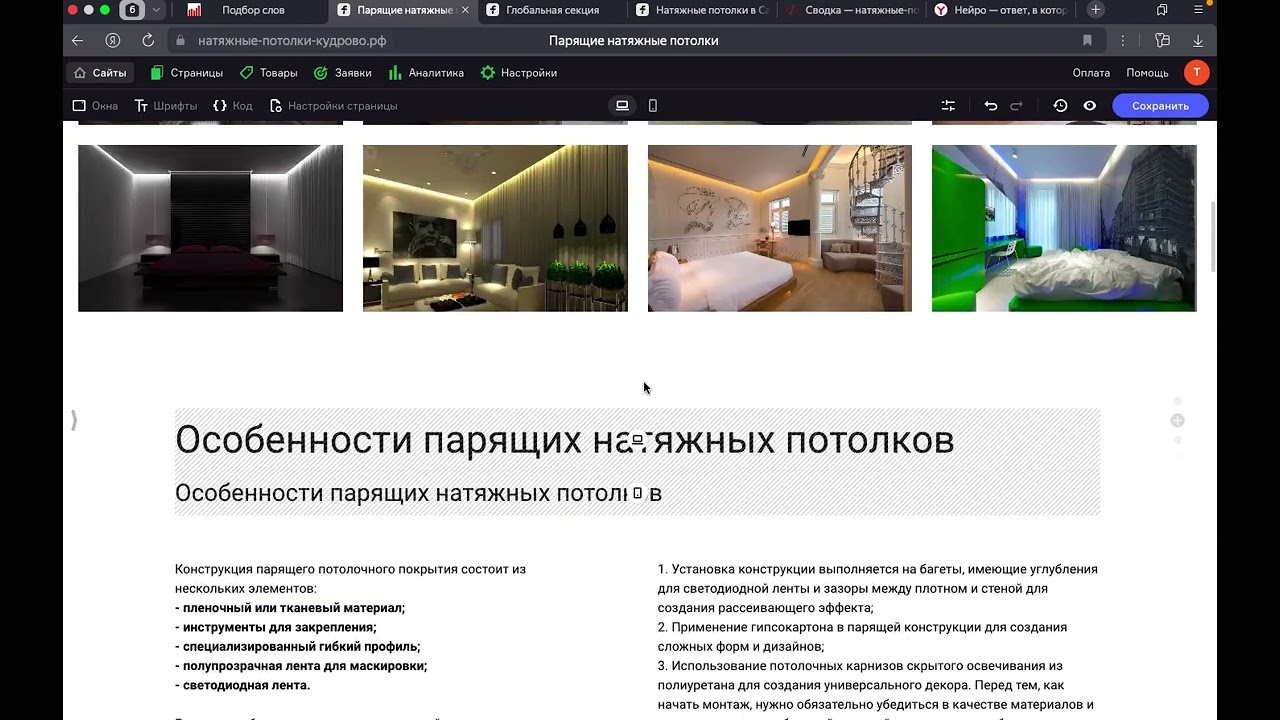Open browser downloads icon
This screenshot has width=1280, height=720.
[x=1198, y=41]
